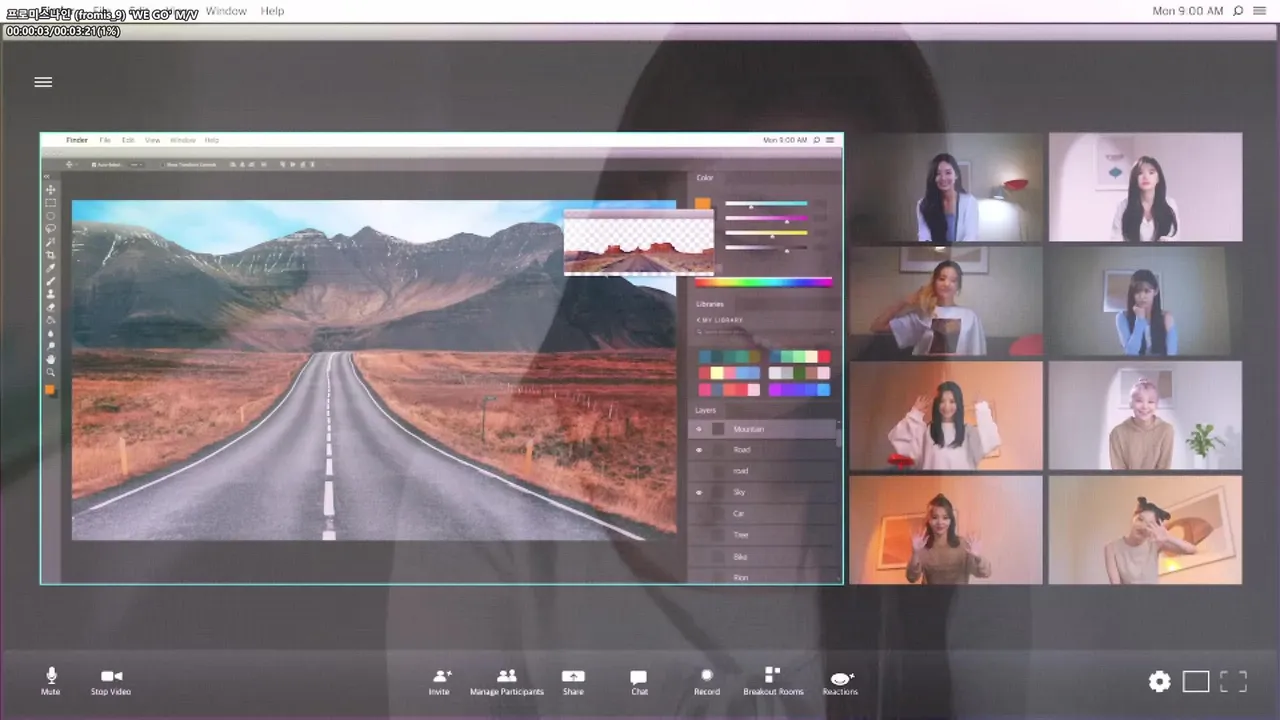Viewport: 1280px width, 720px height.
Task: Select the Elliptical Marquee tool
Action: pyautogui.click(x=50, y=216)
